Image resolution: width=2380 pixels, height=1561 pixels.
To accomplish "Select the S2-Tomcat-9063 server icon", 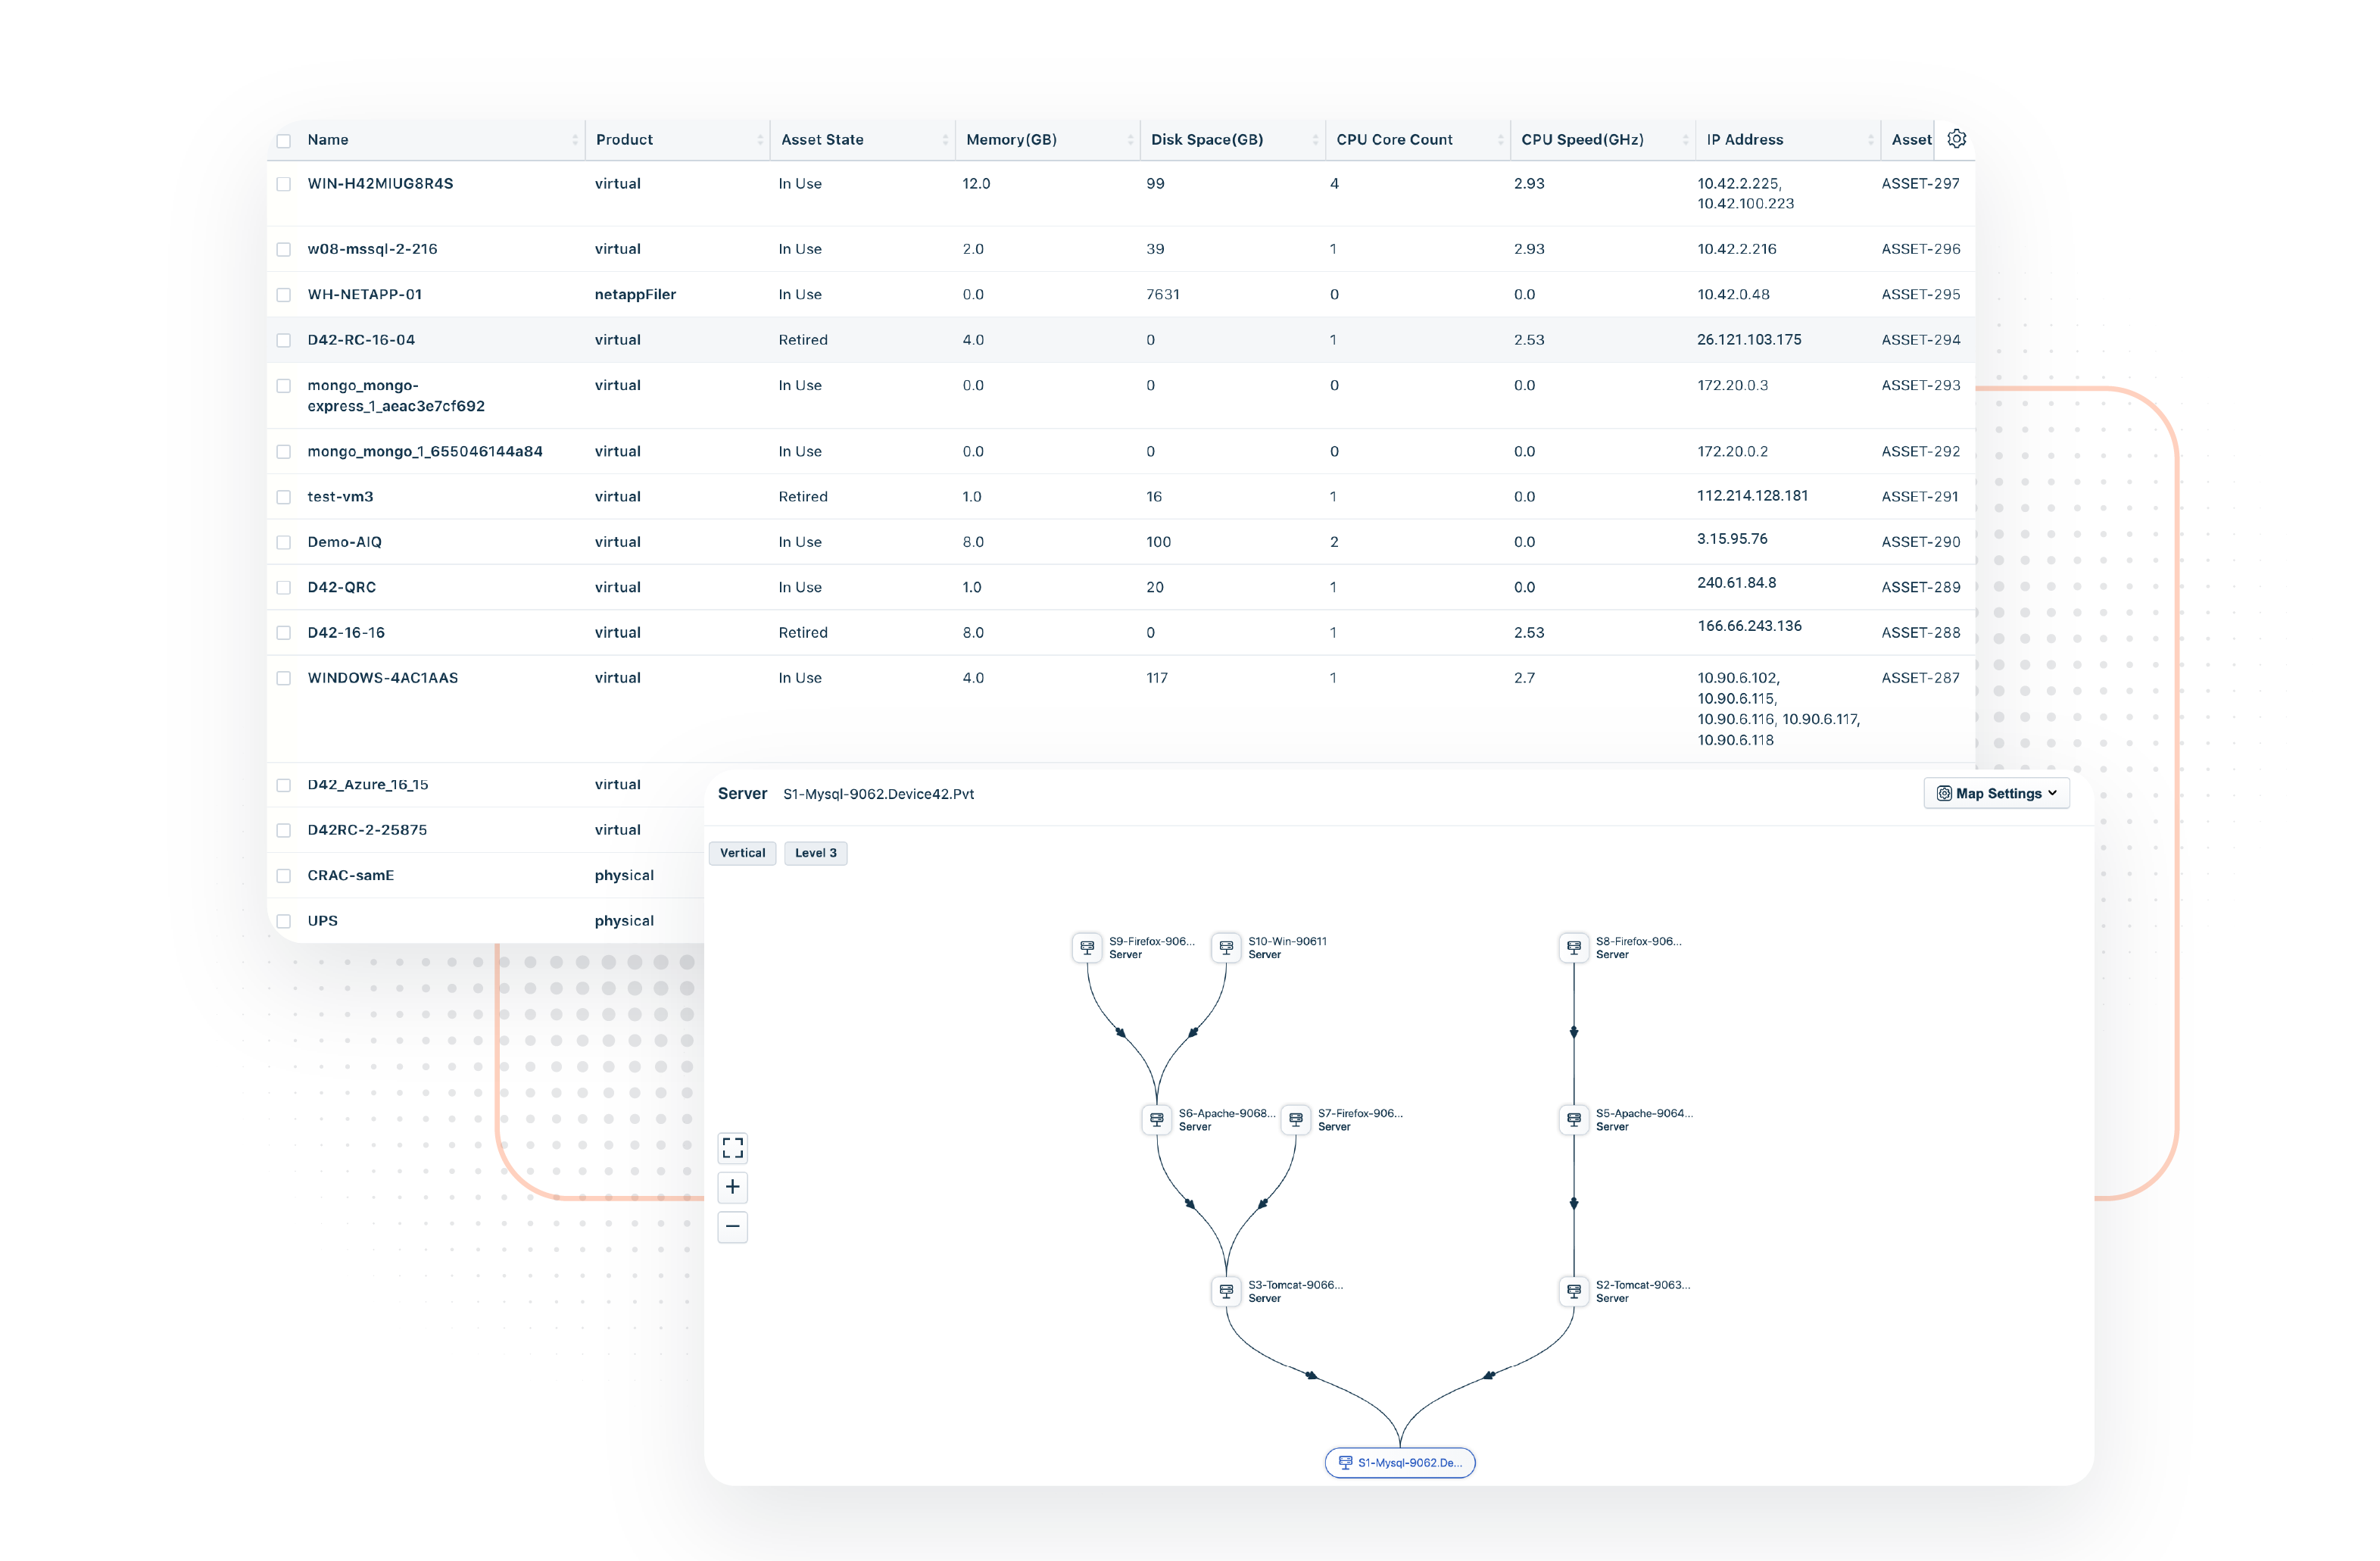I will pos(1573,1291).
